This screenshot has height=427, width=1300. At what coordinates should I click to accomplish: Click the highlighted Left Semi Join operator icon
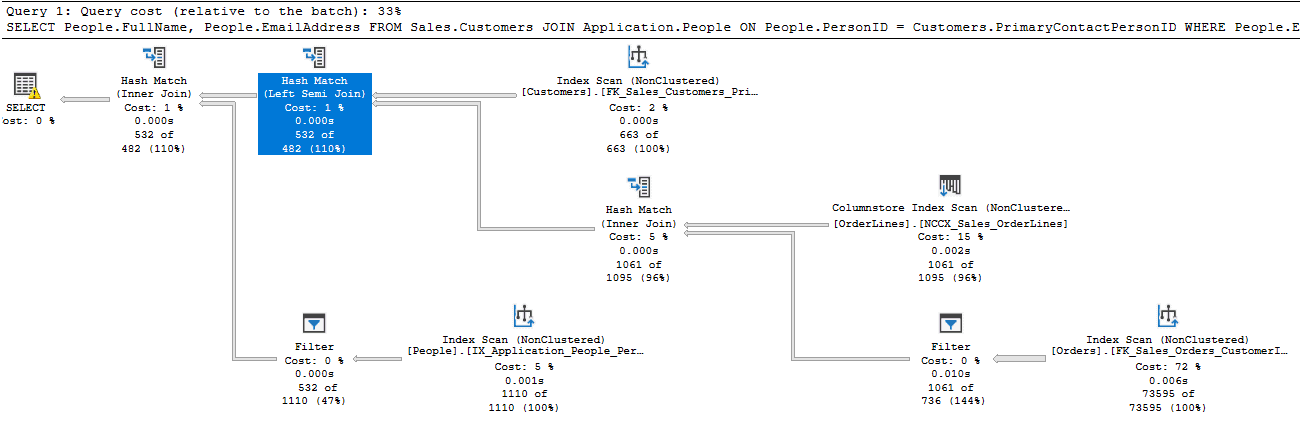coord(314,57)
